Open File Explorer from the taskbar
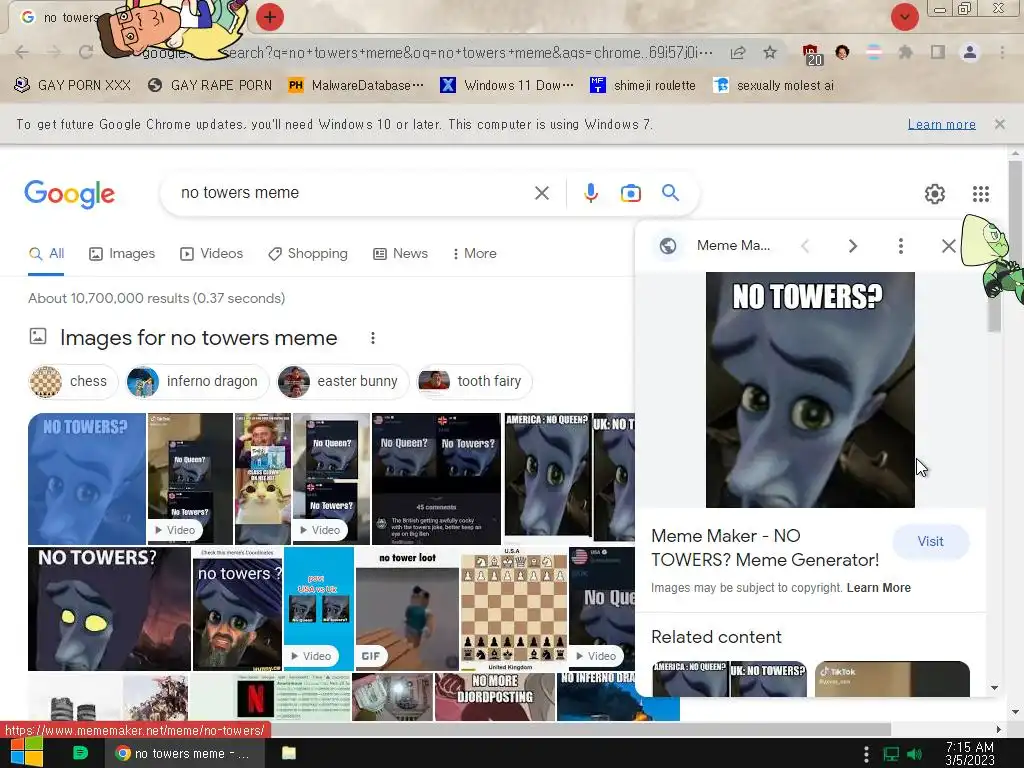The image size is (1024, 768). click(289, 753)
